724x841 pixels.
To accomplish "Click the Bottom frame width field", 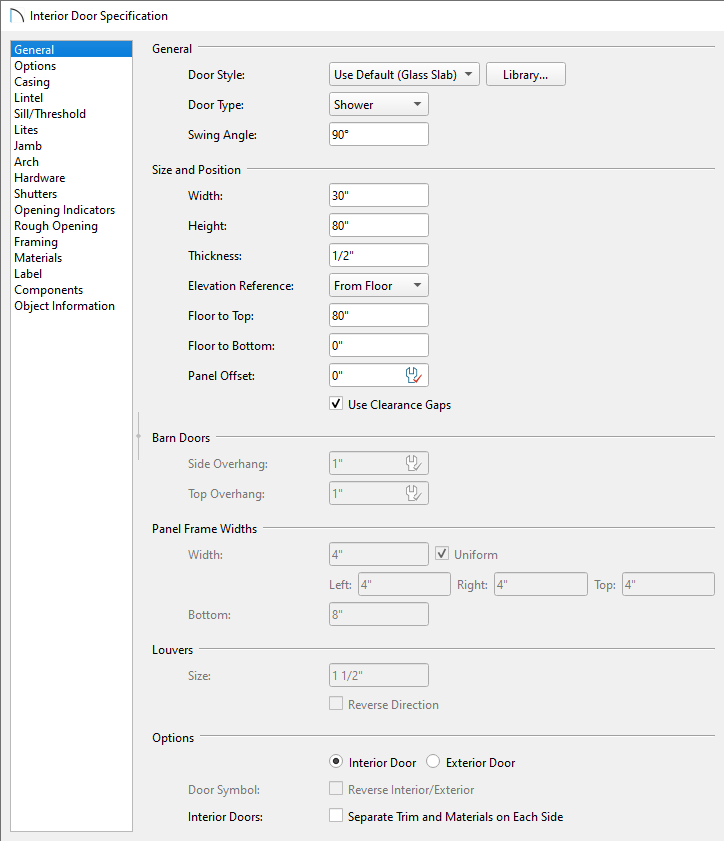I will pyautogui.click(x=379, y=614).
